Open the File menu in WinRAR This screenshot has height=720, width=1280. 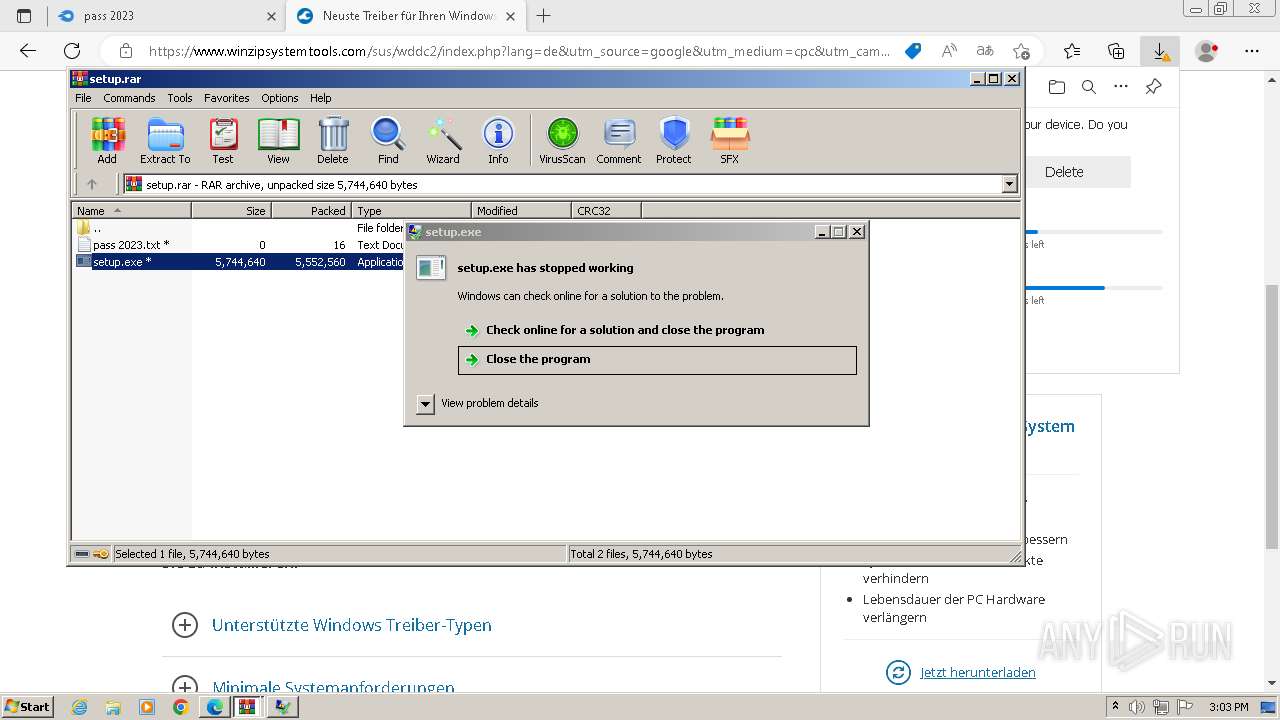point(83,98)
